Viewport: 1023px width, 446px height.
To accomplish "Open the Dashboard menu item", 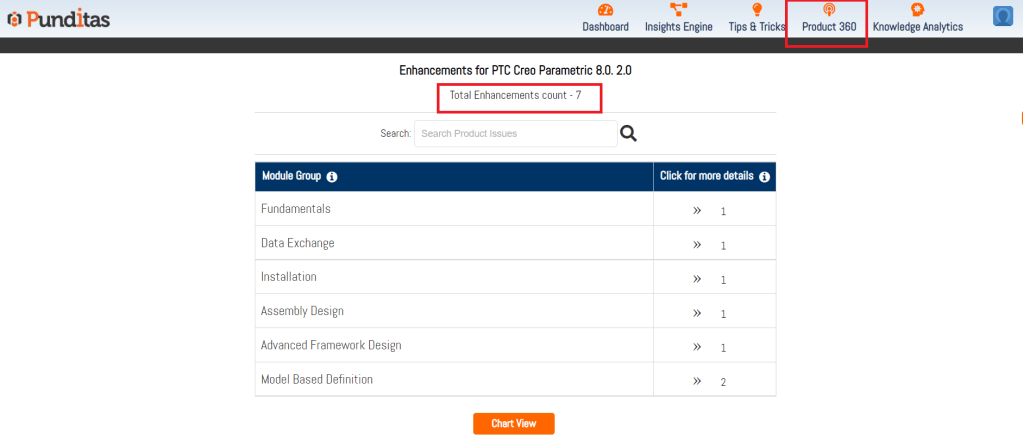I will (605, 27).
